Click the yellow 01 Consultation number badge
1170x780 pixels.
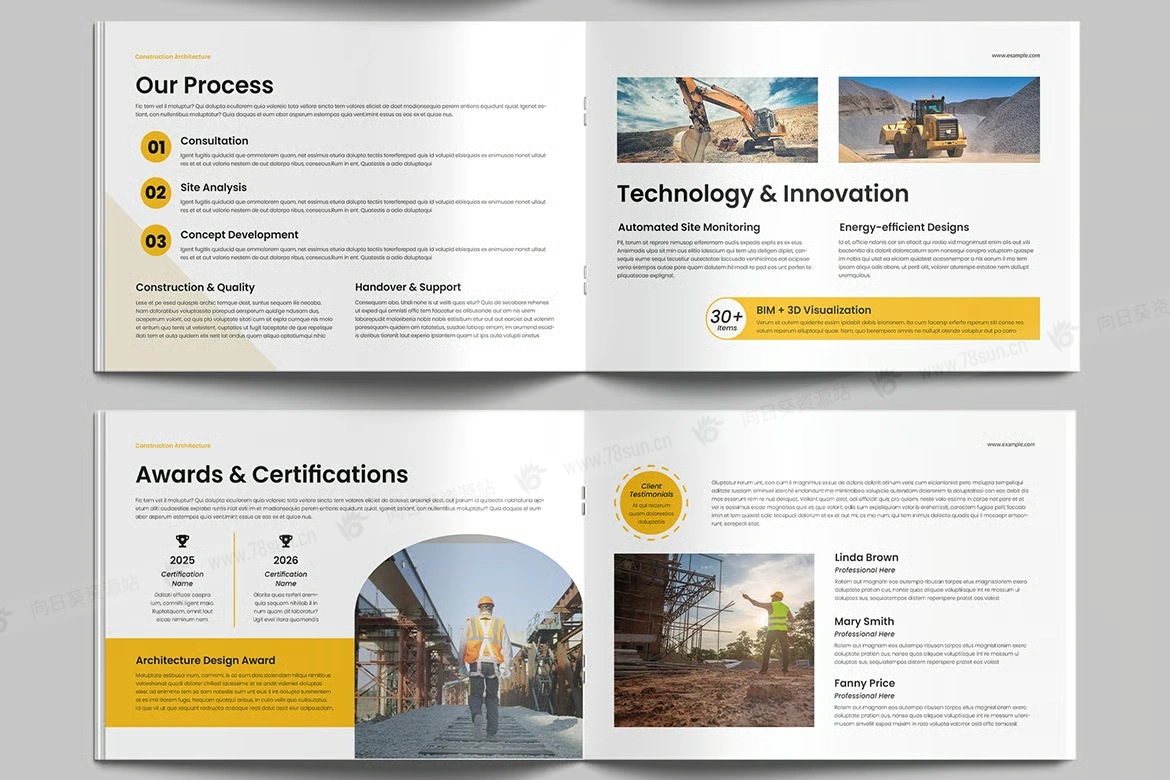click(x=156, y=147)
